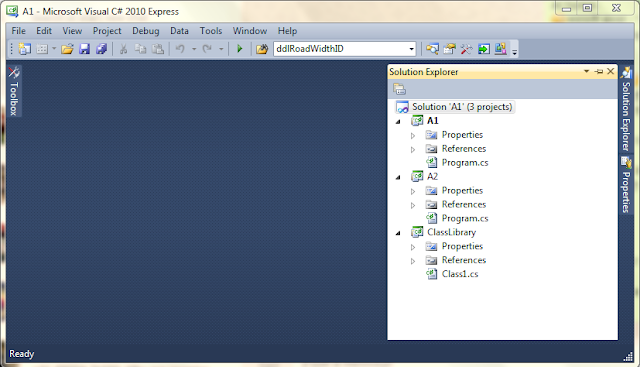Screen dimensions: 640x367
Task: Click the Save All icon
Action: coord(101,49)
